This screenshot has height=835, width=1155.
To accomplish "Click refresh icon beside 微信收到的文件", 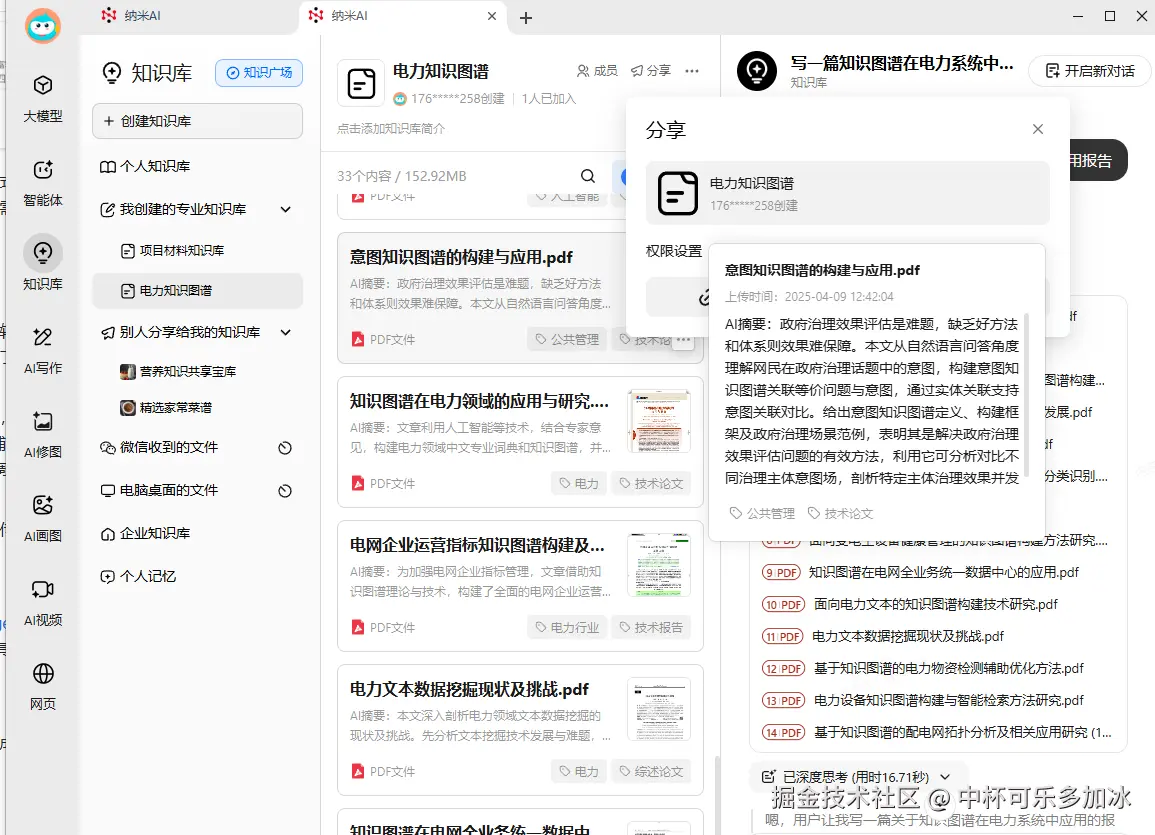I will [x=285, y=448].
